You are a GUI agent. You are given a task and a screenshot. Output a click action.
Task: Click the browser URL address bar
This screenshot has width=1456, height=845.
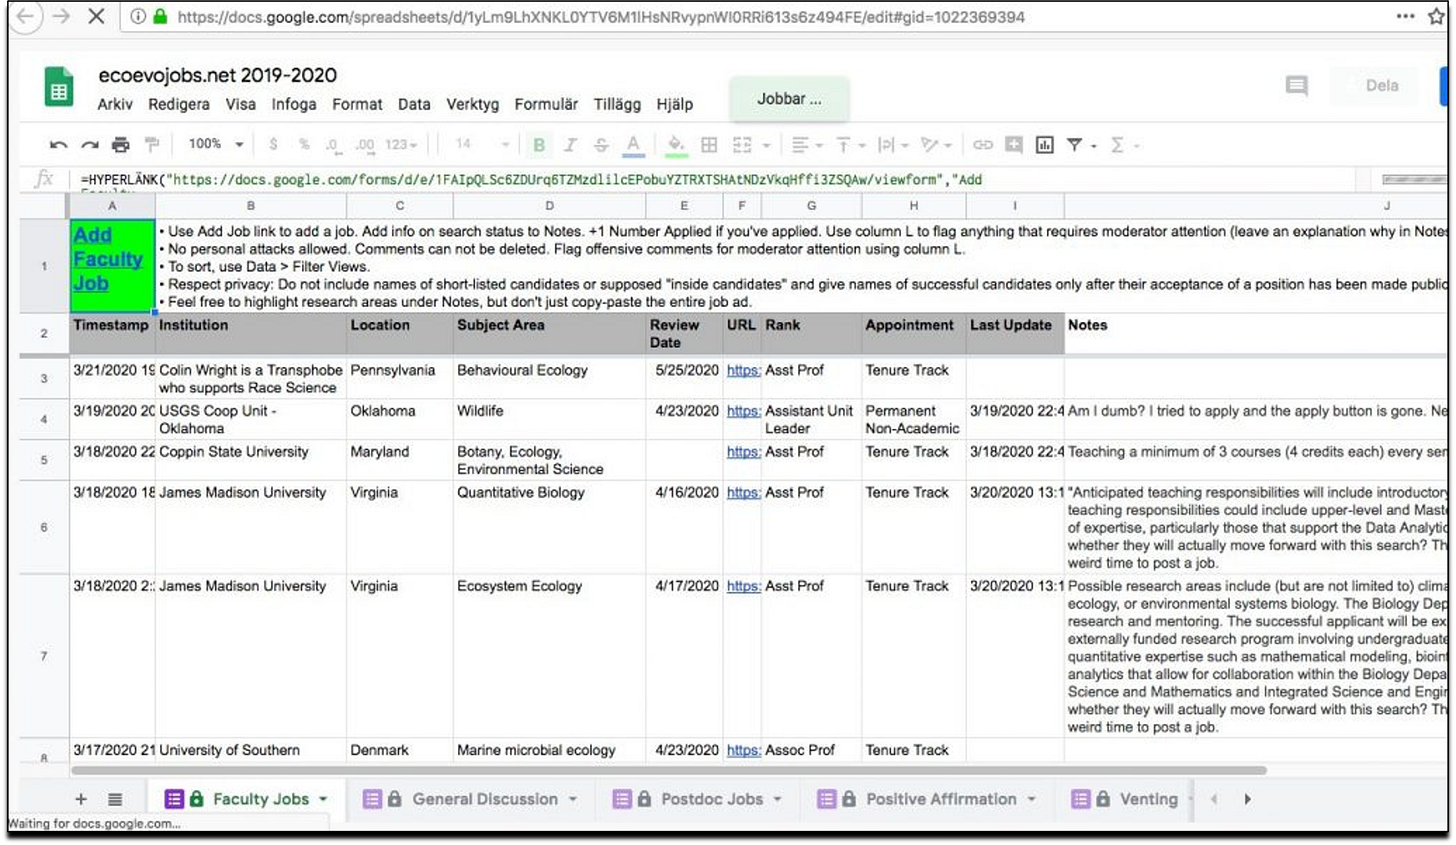click(600, 17)
